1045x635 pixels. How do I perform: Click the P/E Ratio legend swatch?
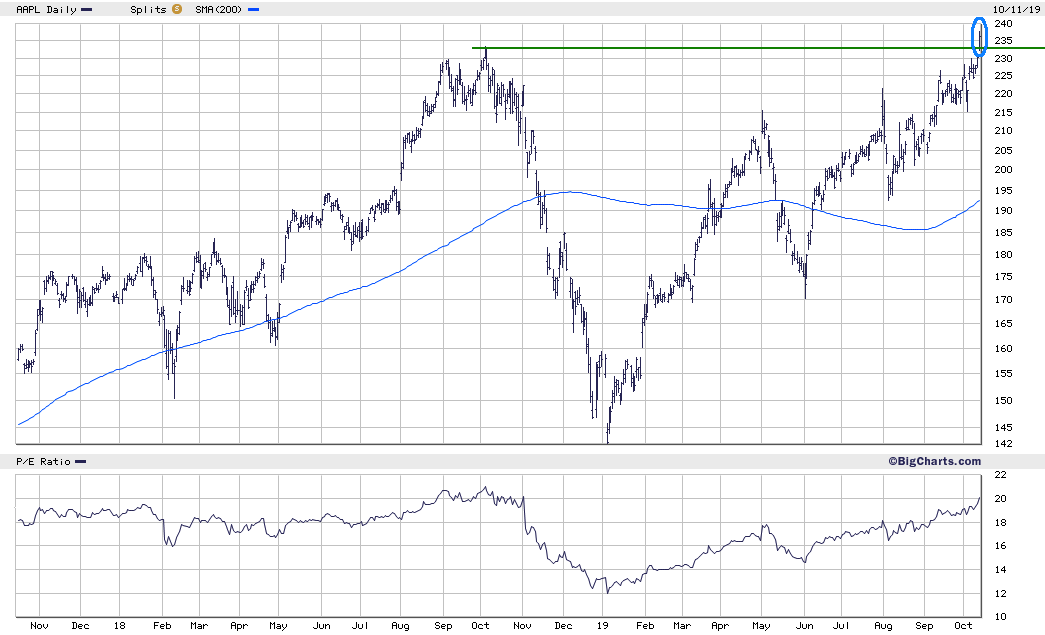81,462
